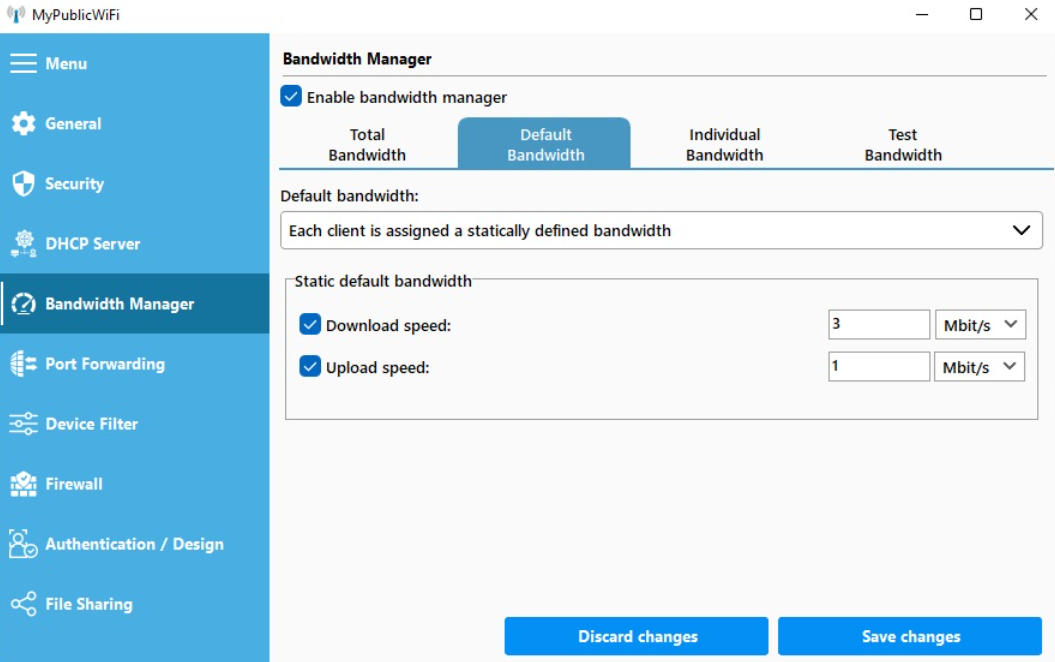Image resolution: width=1055 pixels, height=662 pixels.
Task: Switch to the Individual Bandwidth tab
Action: click(x=724, y=145)
